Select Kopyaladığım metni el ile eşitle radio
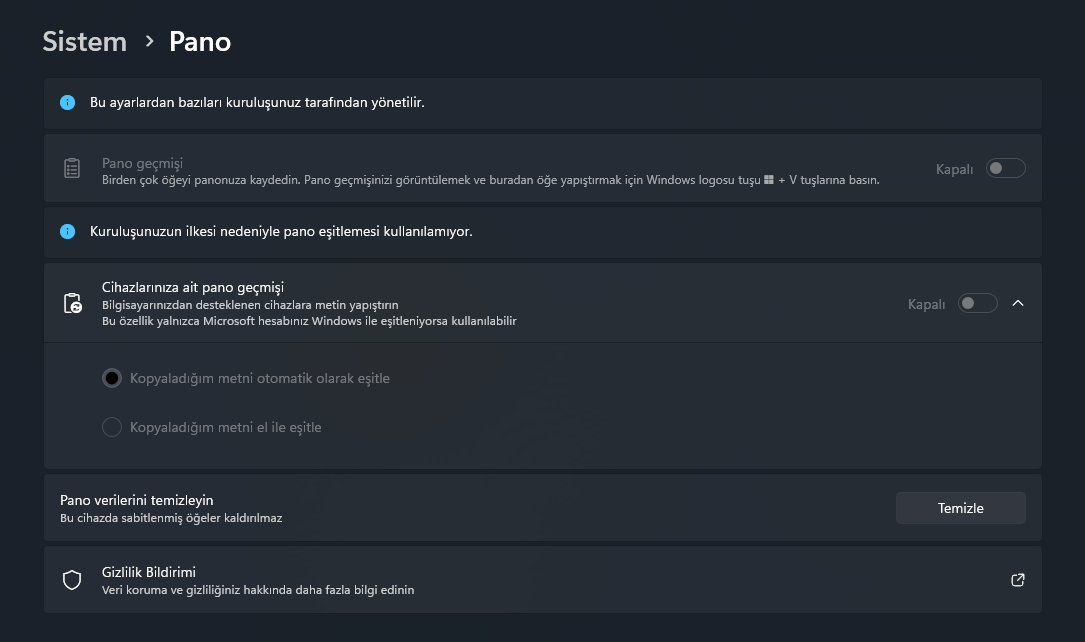Screen dimensions: 1085x642 click(112, 427)
